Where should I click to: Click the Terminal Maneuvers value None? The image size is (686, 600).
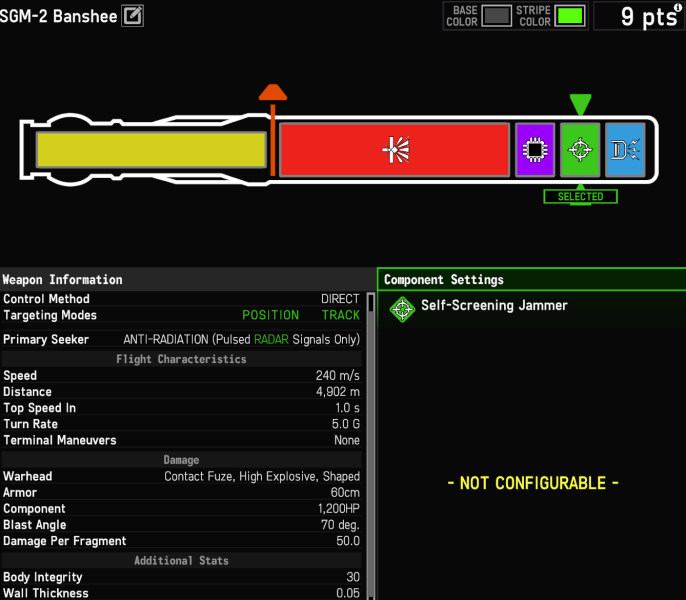(x=347, y=440)
